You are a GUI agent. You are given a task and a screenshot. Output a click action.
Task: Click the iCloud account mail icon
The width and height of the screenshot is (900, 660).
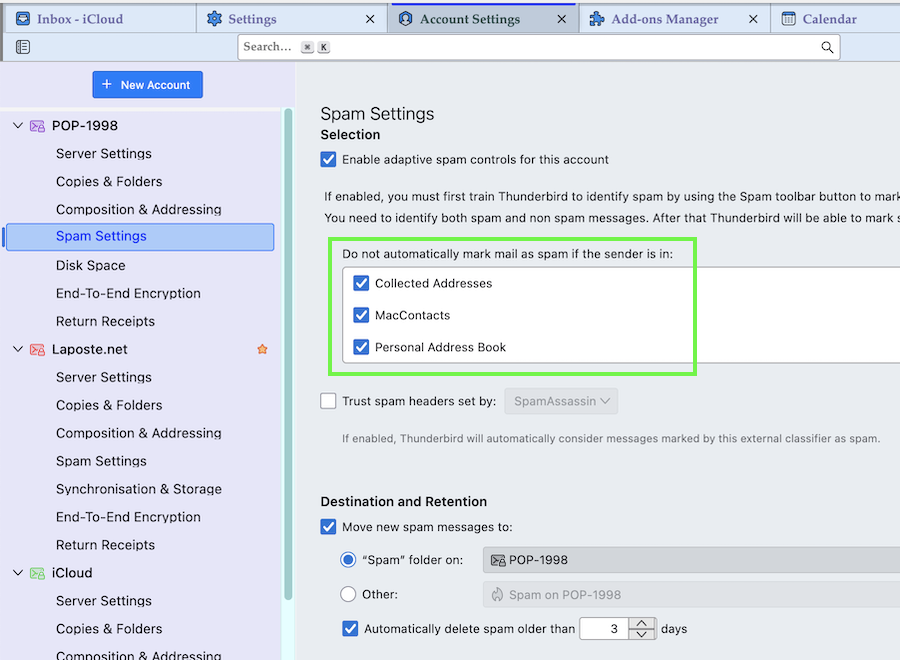coord(37,574)
